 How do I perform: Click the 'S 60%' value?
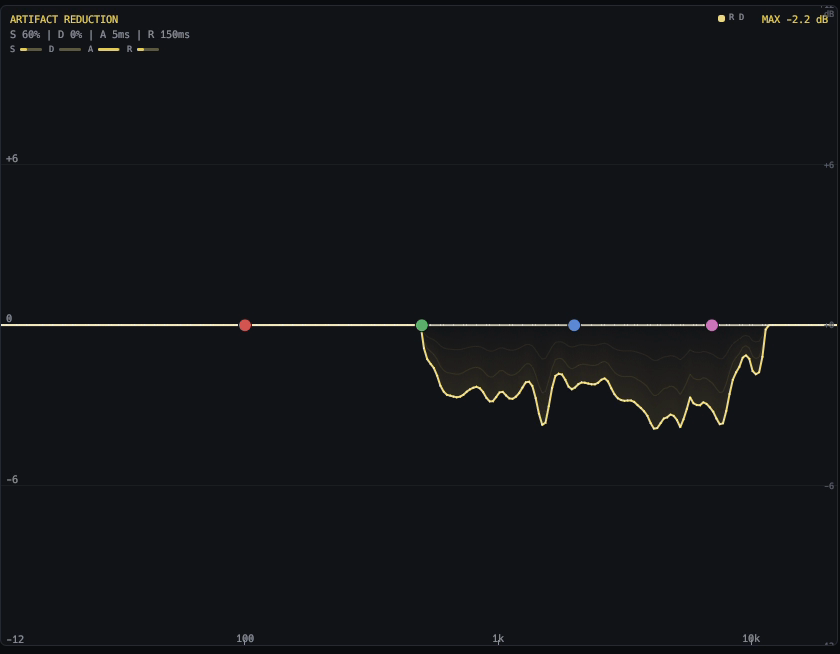coord(25,34)
